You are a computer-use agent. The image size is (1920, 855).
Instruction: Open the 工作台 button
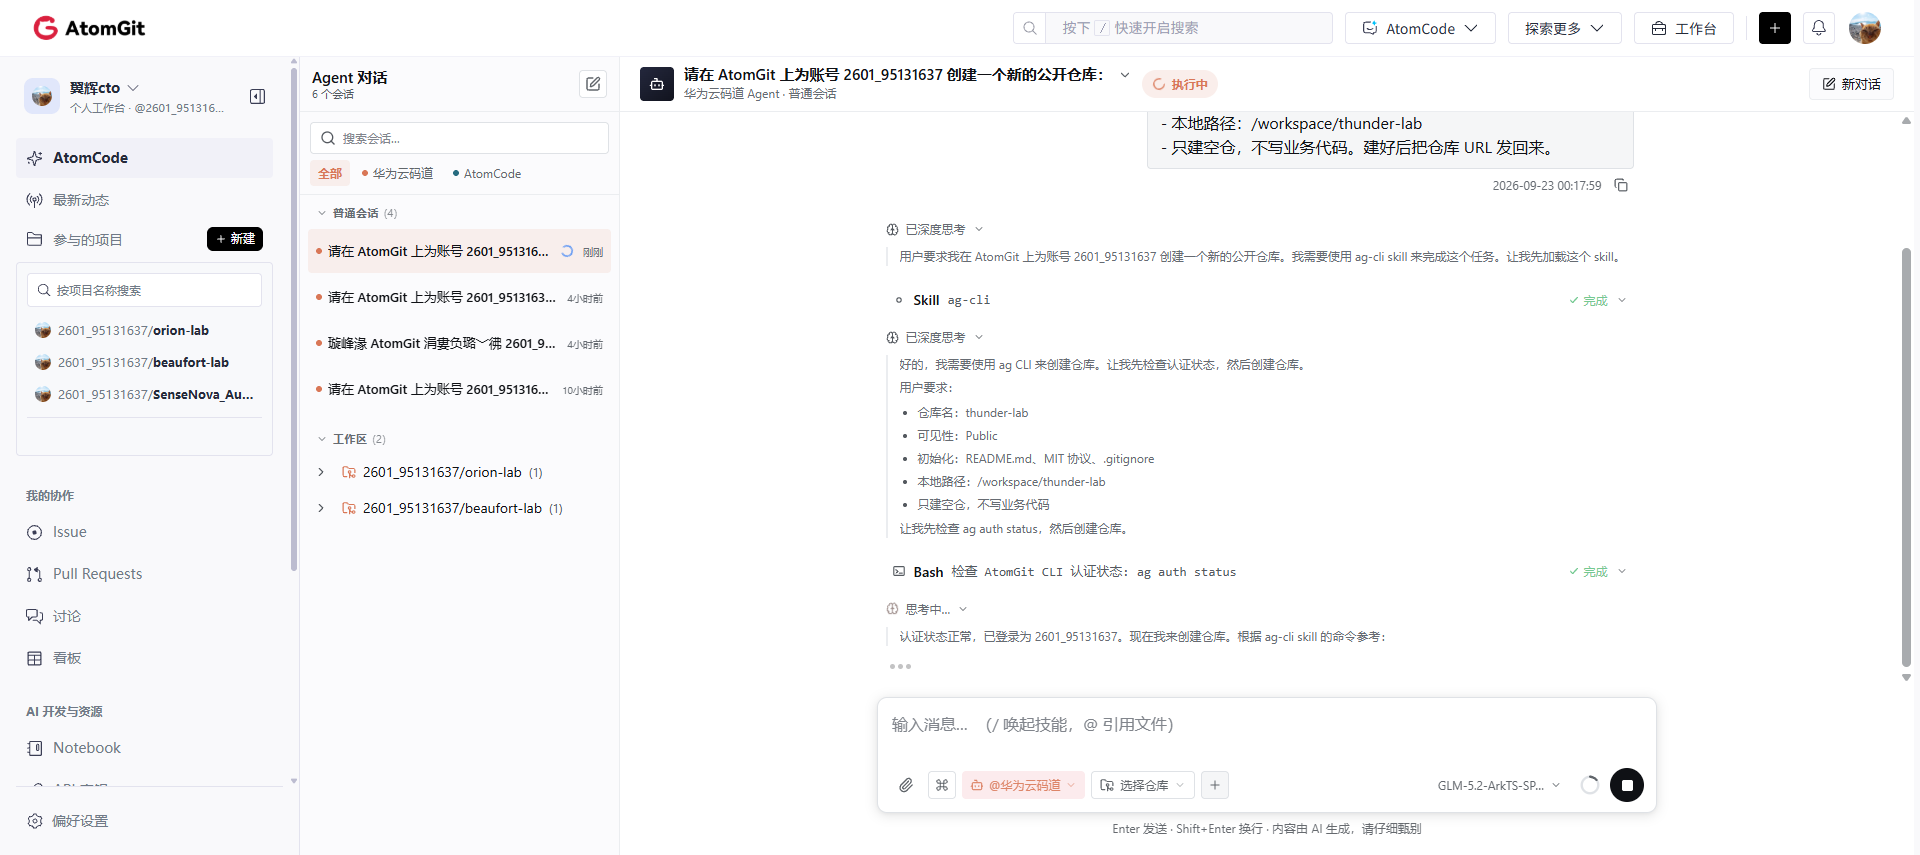[x=1683, y=28]
